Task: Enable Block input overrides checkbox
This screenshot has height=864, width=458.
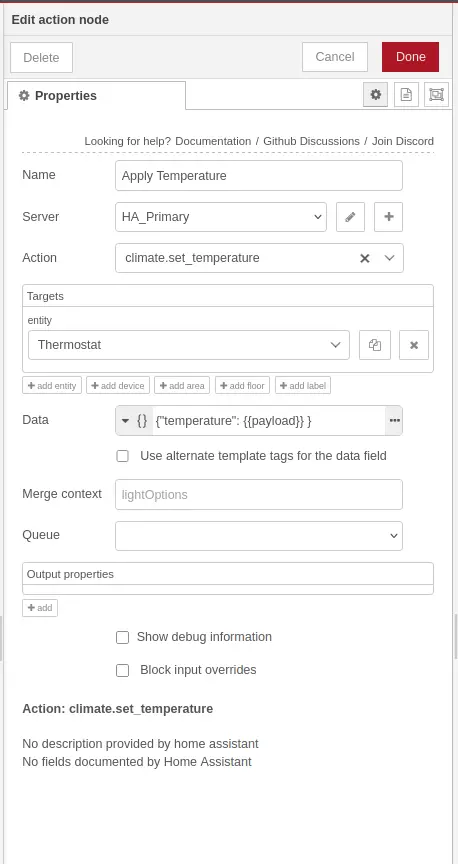Action: [x=122, y=670]
